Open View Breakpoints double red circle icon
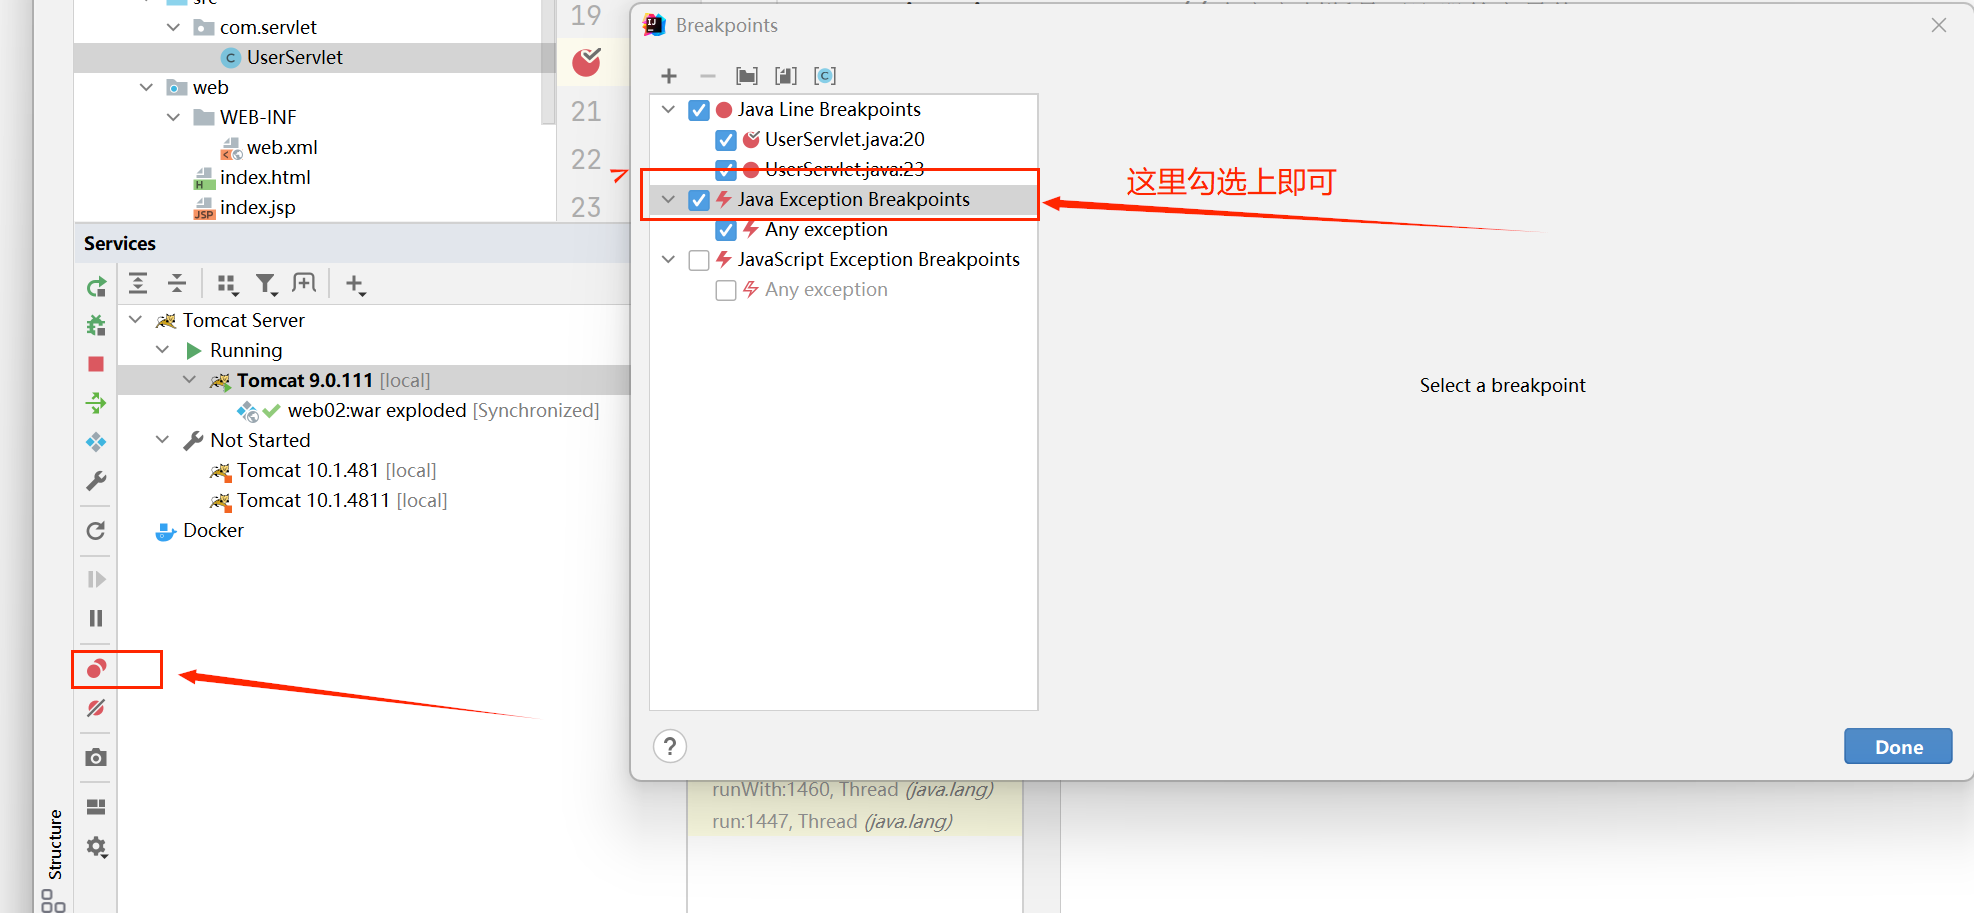This screenshot has height=913, width=1974. pyautogui.click(x=96, y=668)
